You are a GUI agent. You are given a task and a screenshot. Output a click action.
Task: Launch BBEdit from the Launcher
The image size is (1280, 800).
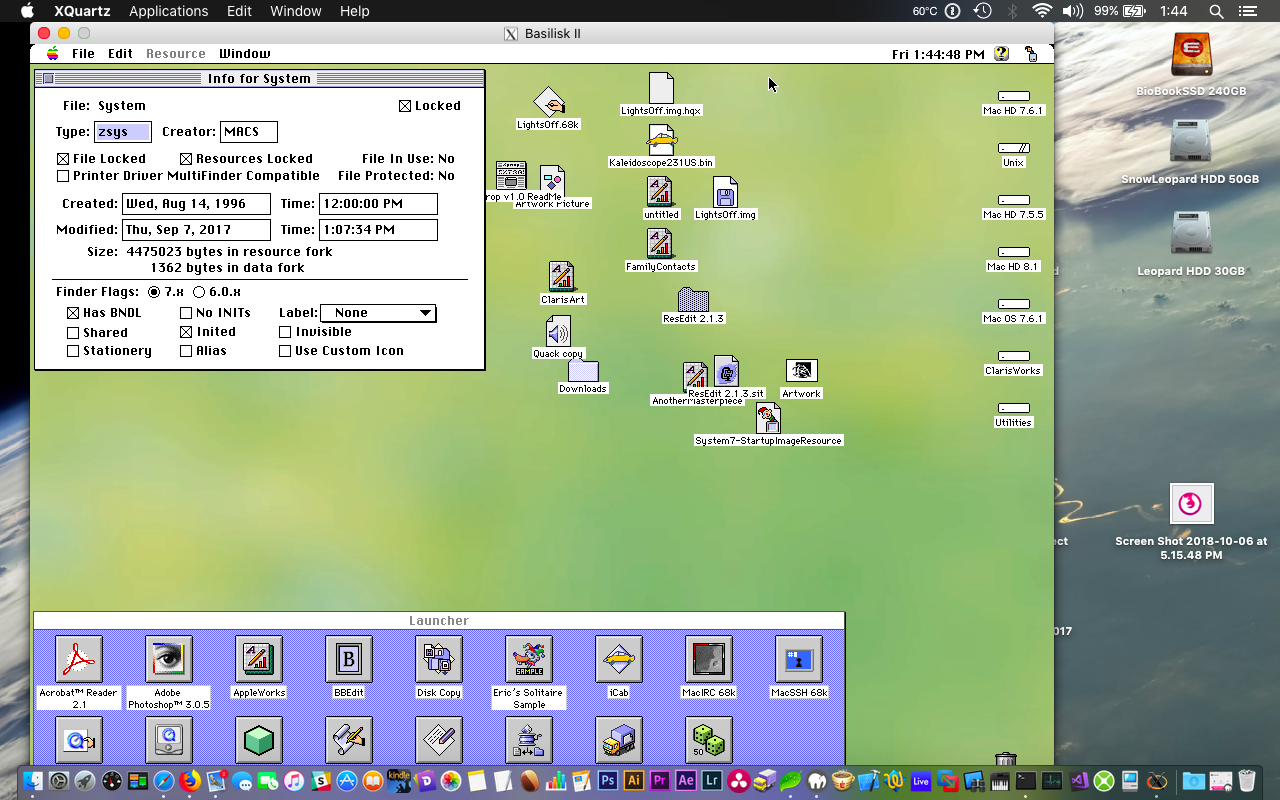pos(348,660)
